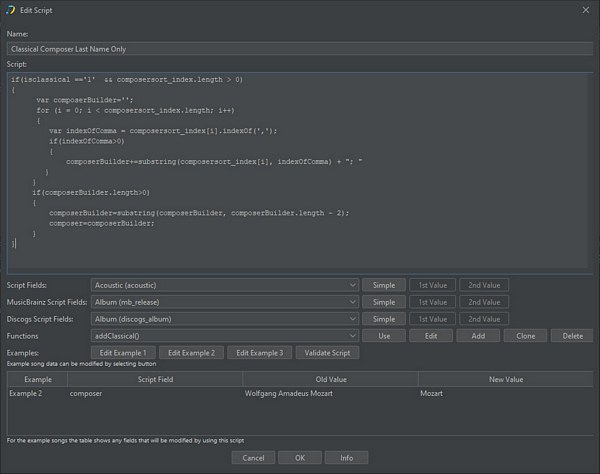Viewport: 600px width, 474px height.
Task: Click the Use function button
Action: (x=384, y=336)
